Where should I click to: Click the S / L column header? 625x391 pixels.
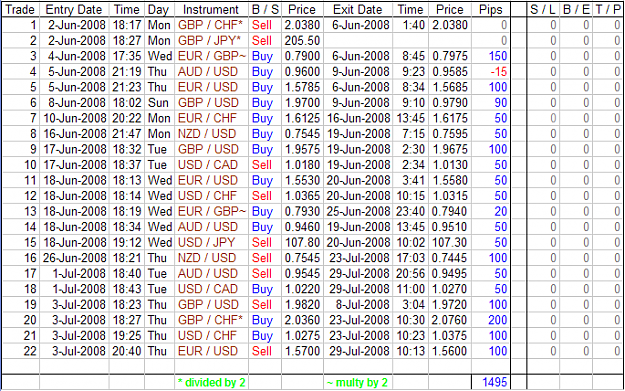[x=542, y=9]
